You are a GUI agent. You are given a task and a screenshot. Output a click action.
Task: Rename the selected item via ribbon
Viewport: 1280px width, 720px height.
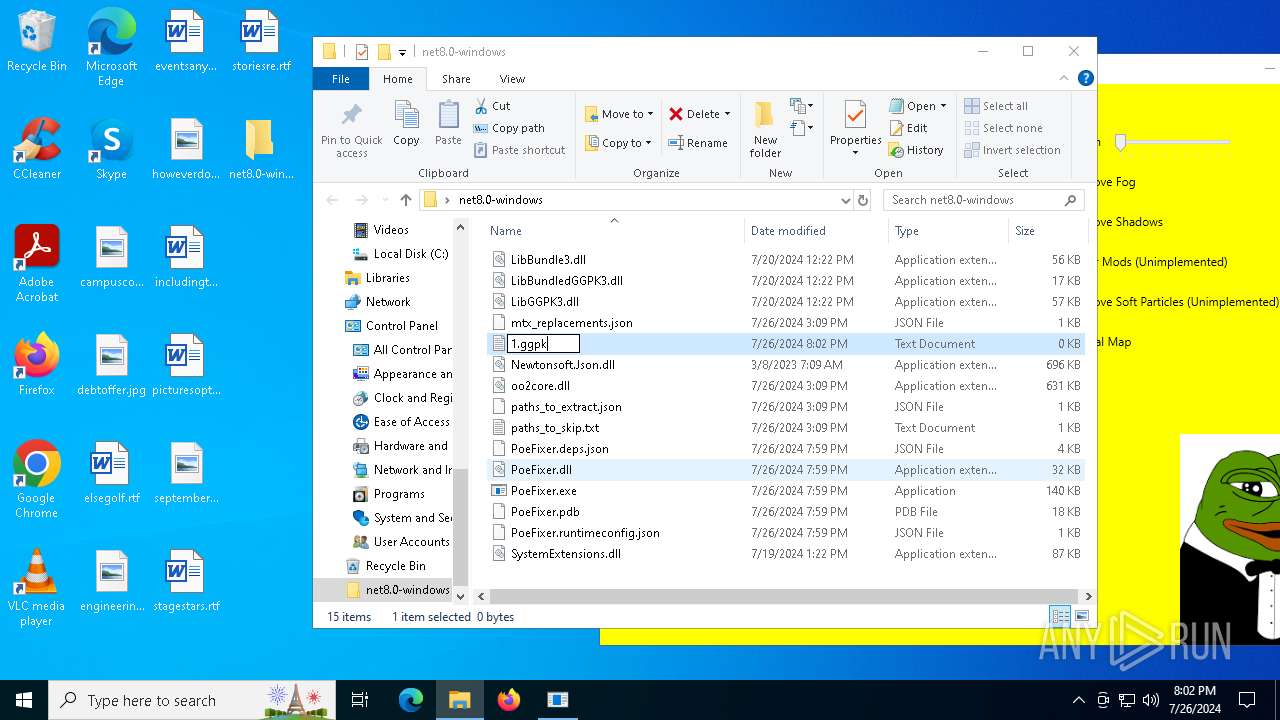click(698, 143)
